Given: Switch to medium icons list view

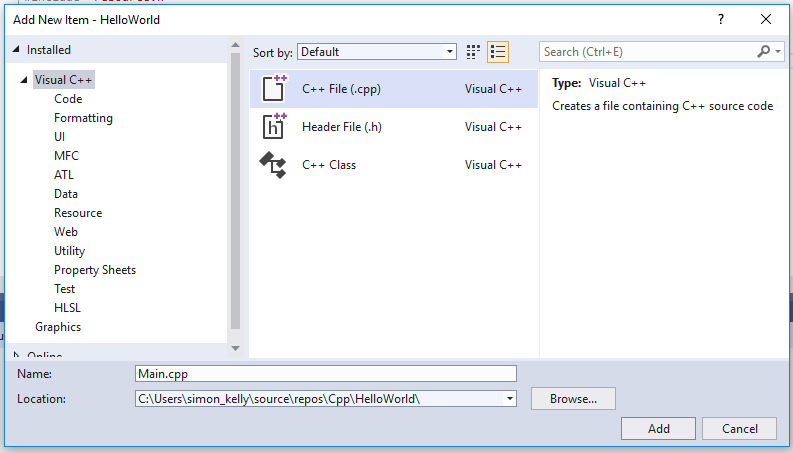Looking at the screenshot, I should (498, 52).
